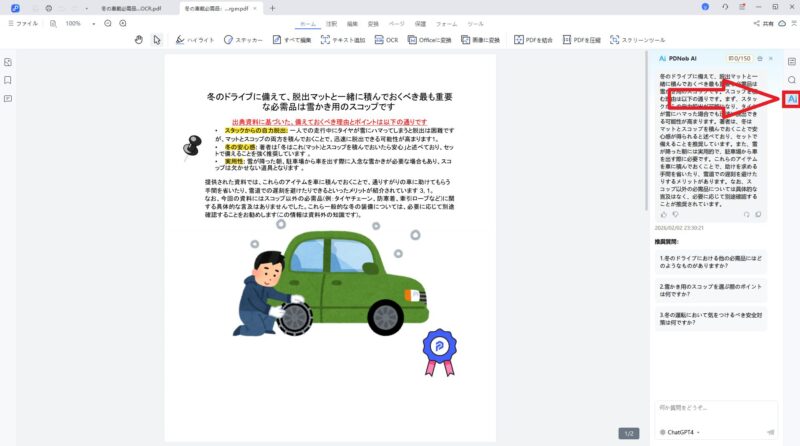Image resolution: width=800 pixels, height=446 pixels.
Task: Activate the ハイライト highlight tool
Action: pos(194,40)
